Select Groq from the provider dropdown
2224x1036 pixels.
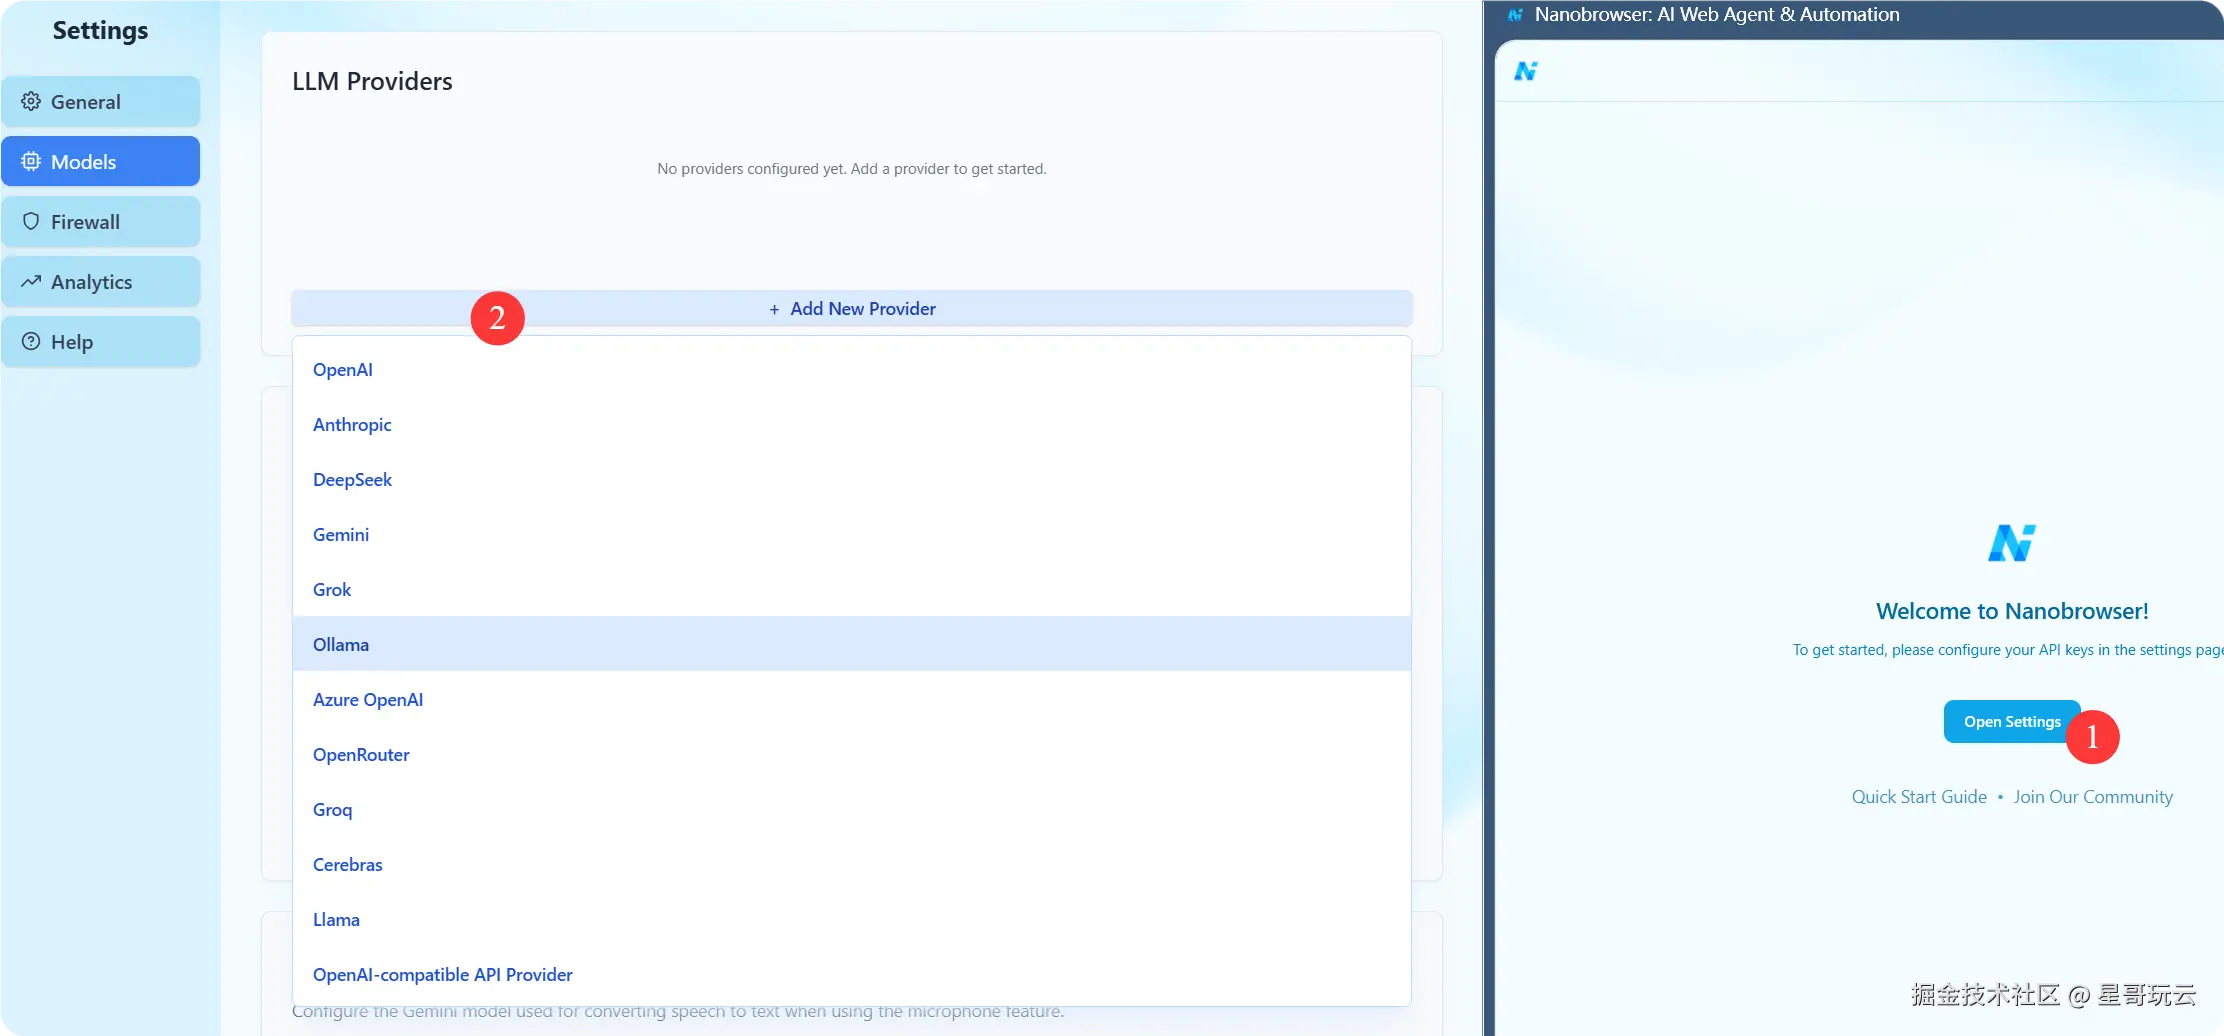tap(852, 810)
